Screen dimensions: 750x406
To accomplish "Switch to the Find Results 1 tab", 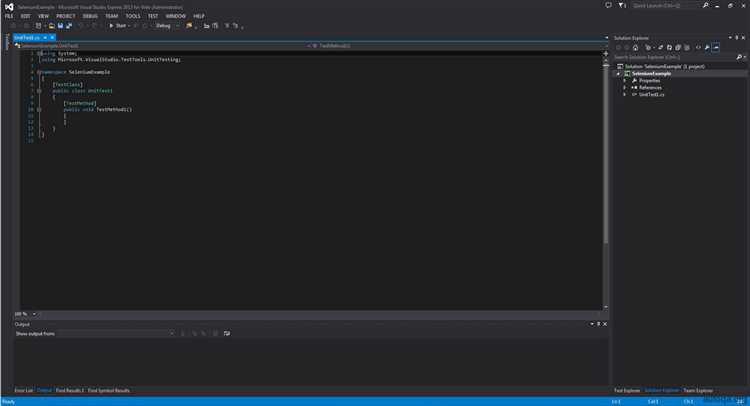I will [x=70, y=390].
